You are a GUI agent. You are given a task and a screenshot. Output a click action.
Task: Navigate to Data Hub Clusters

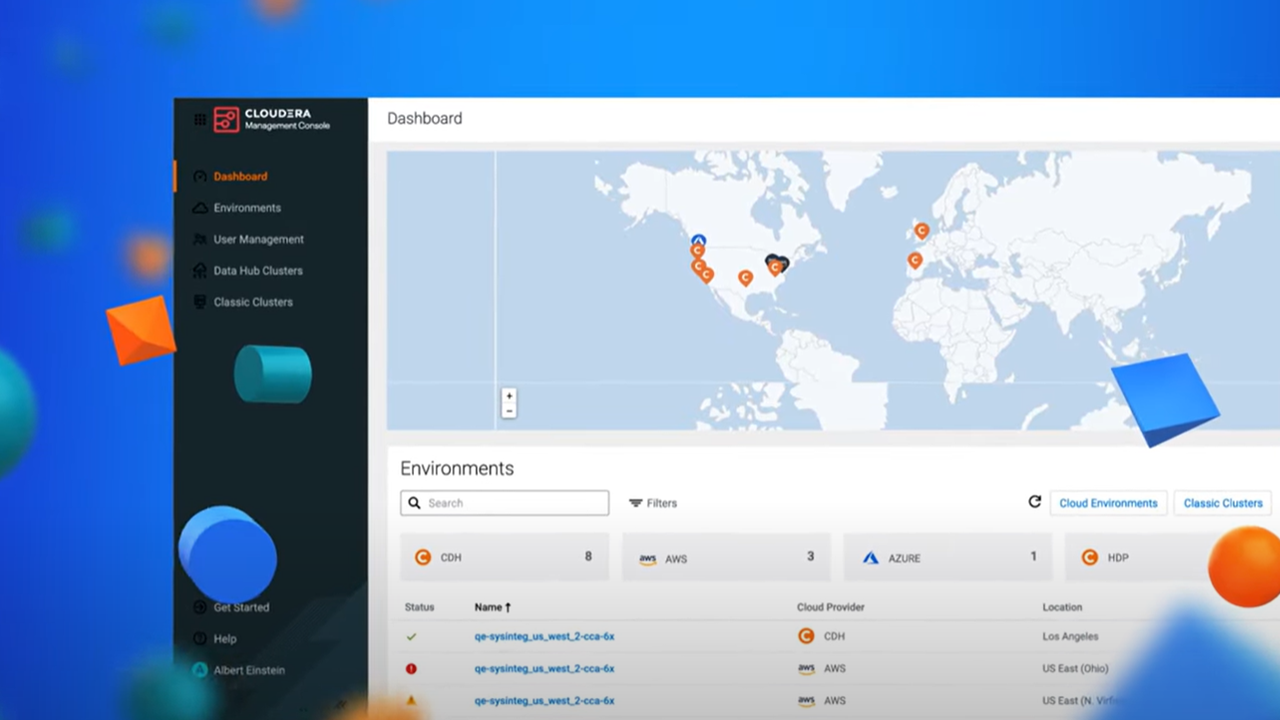257,271
